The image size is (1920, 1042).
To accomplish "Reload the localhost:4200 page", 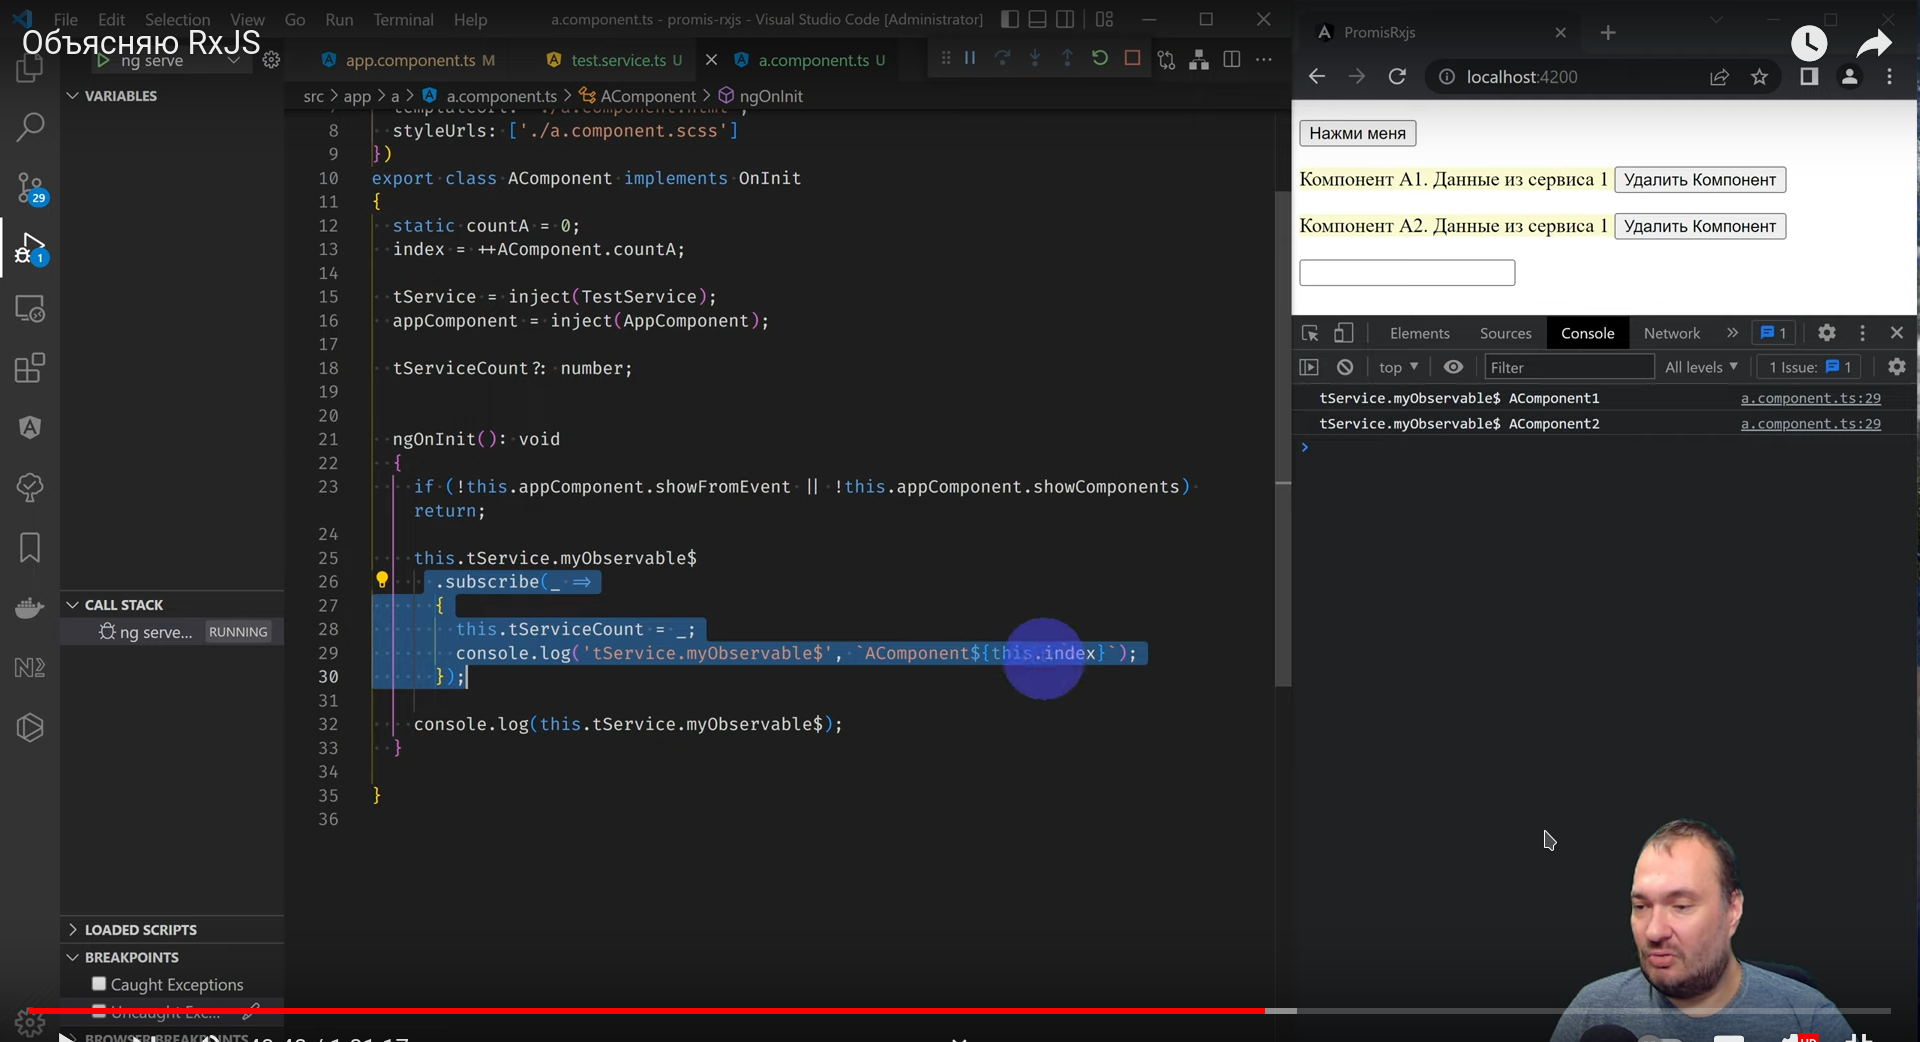I will coord(1397,77).
